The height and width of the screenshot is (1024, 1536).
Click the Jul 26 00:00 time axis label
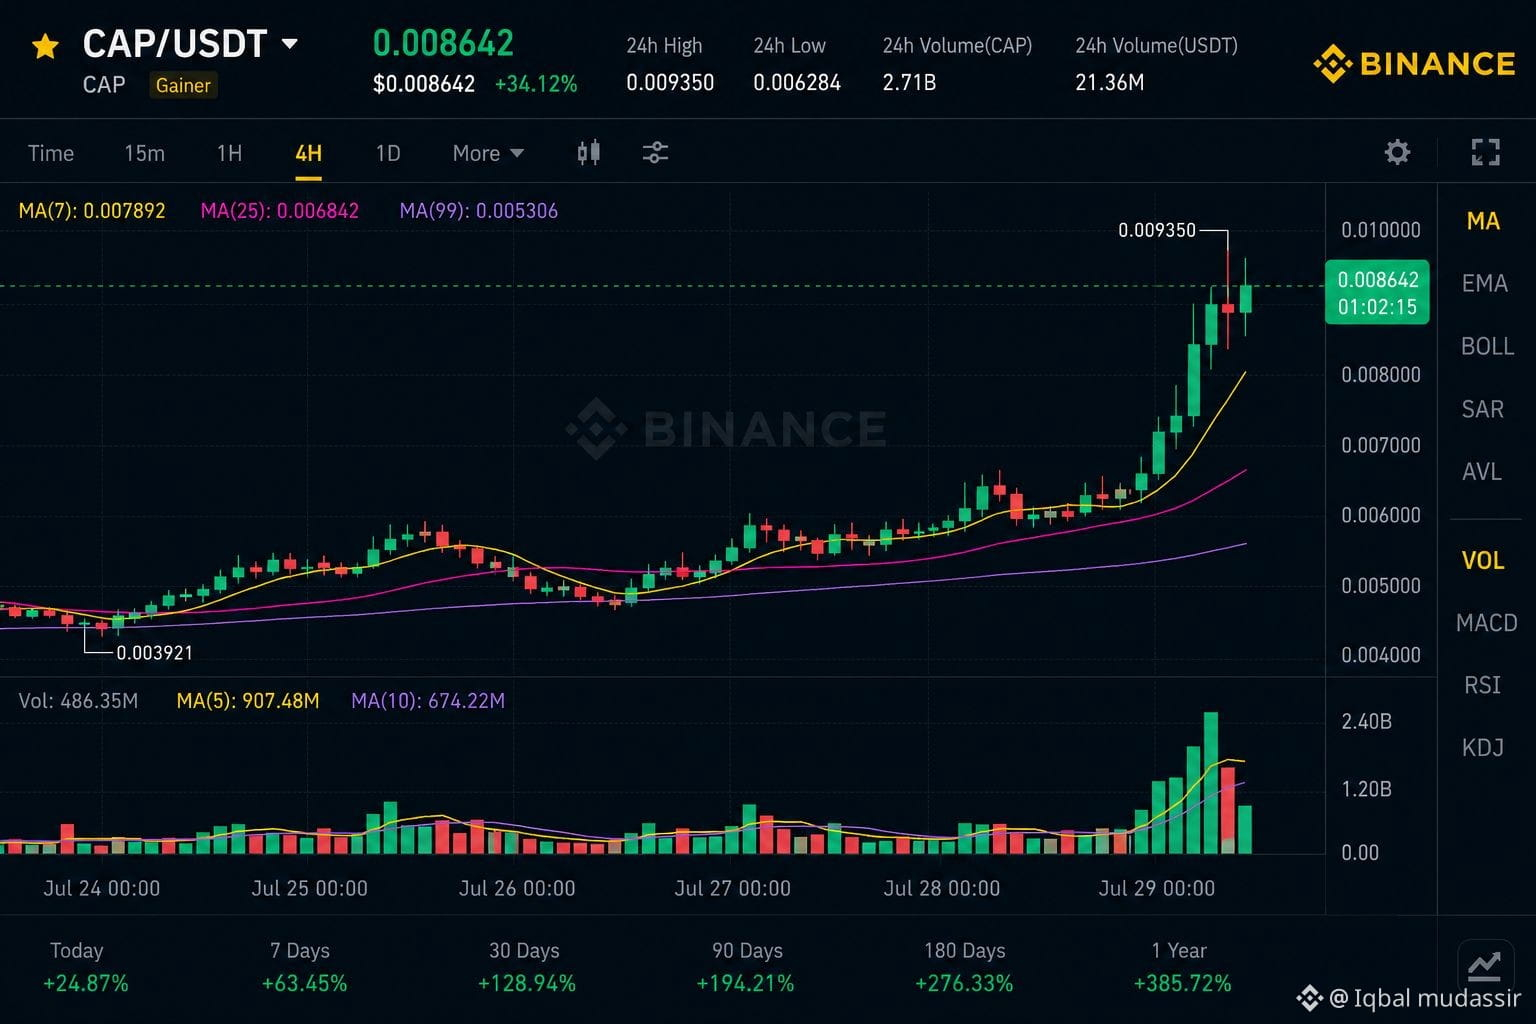click(x=517, y=888)
